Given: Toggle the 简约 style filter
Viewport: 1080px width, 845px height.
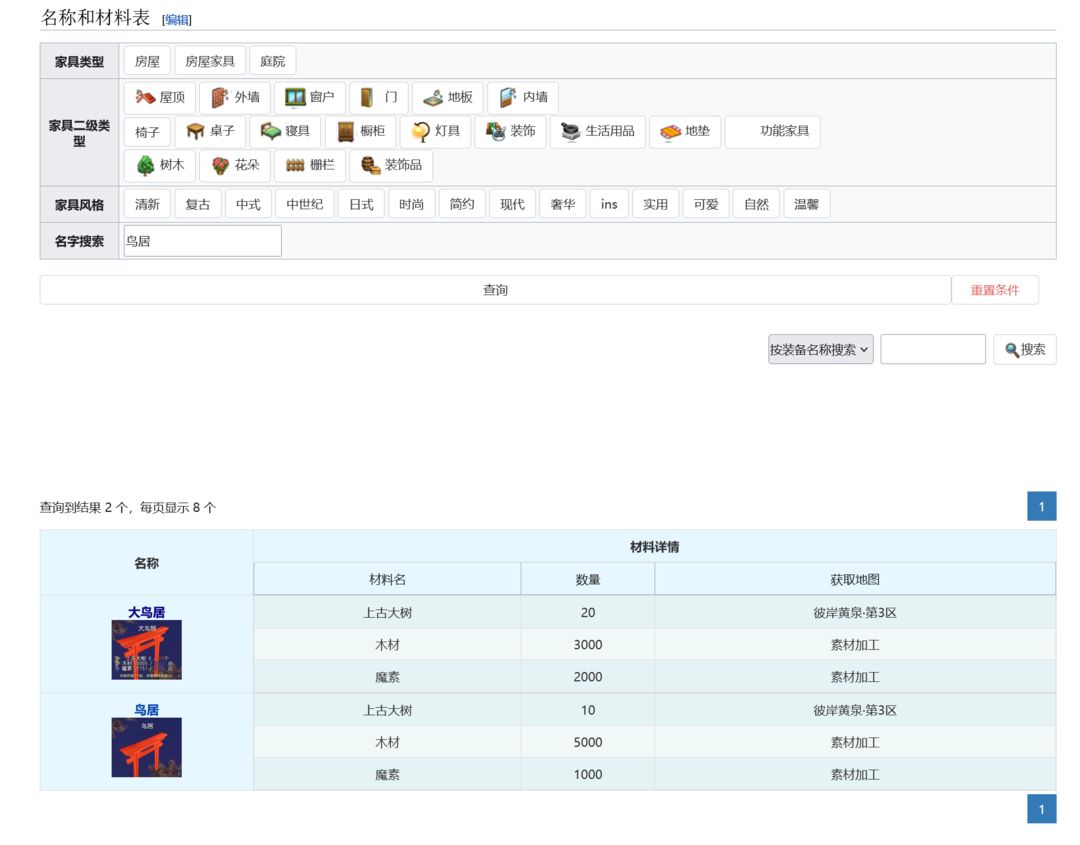Looking at the screenshot, I should [461, 204].
